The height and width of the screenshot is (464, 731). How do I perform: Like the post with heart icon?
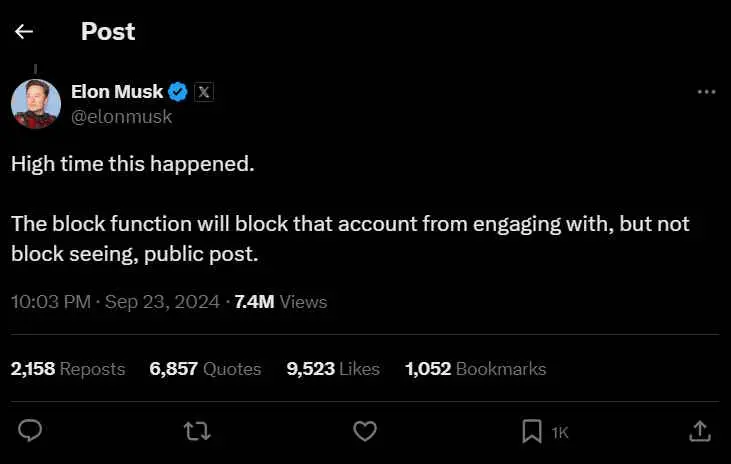[x=365, y=431]
